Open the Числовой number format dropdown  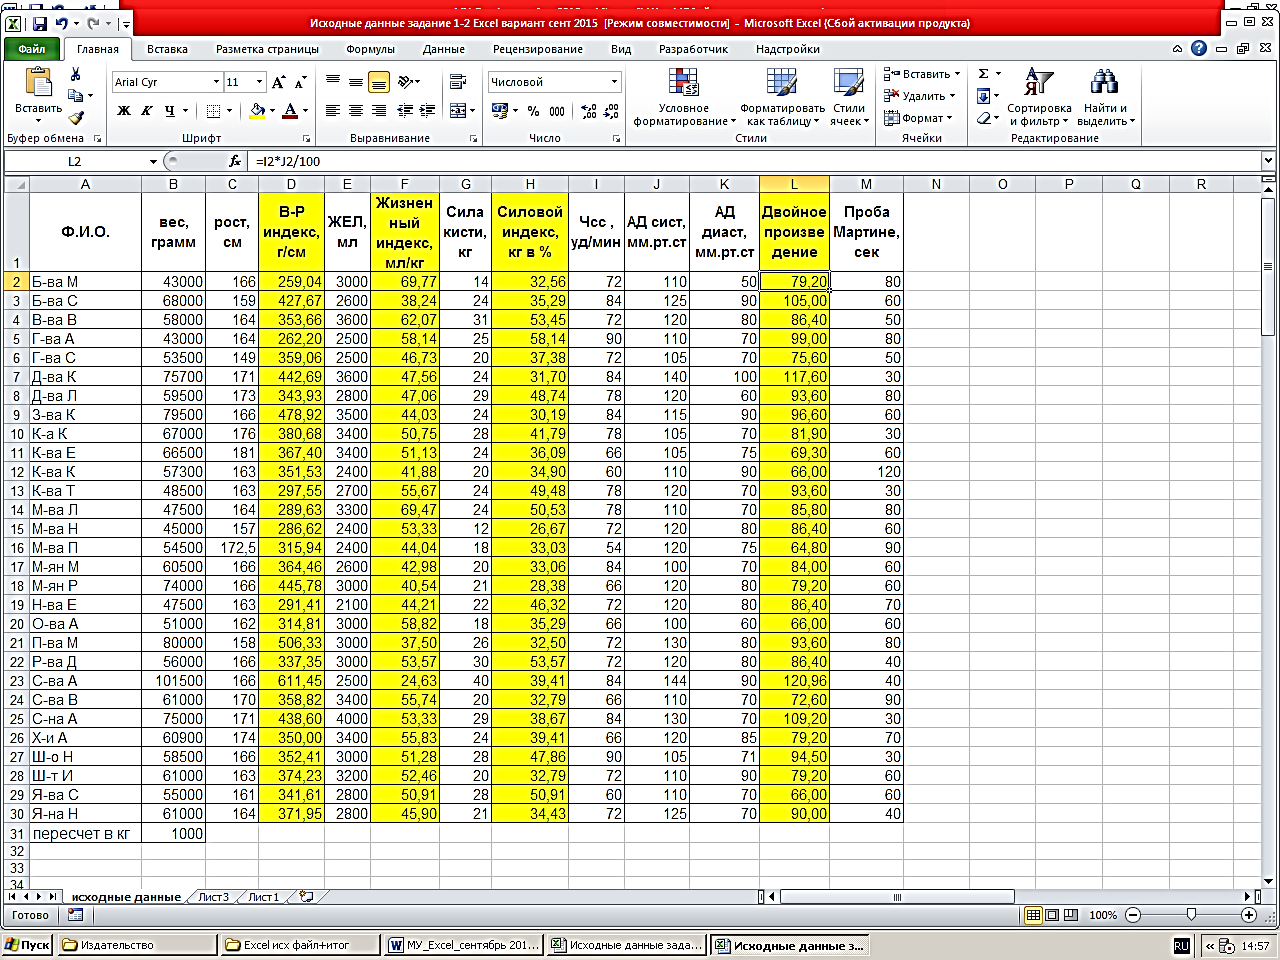(615, 82)
